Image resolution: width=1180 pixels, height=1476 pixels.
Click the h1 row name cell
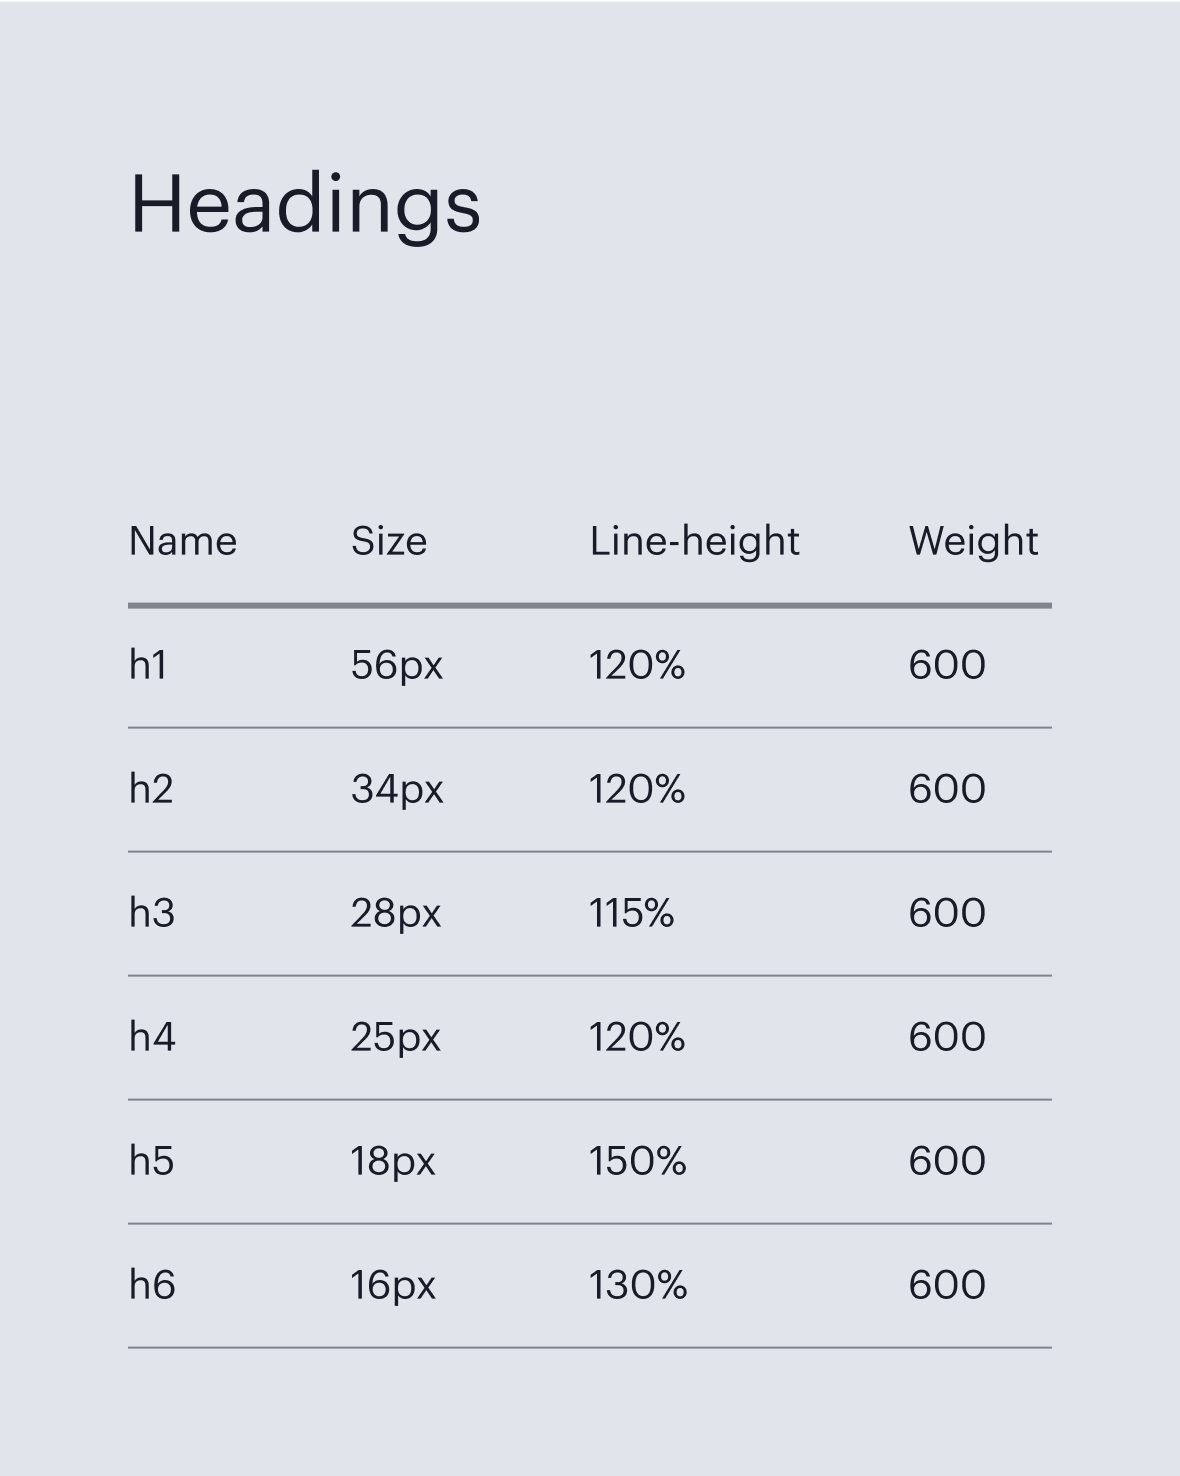148,665
